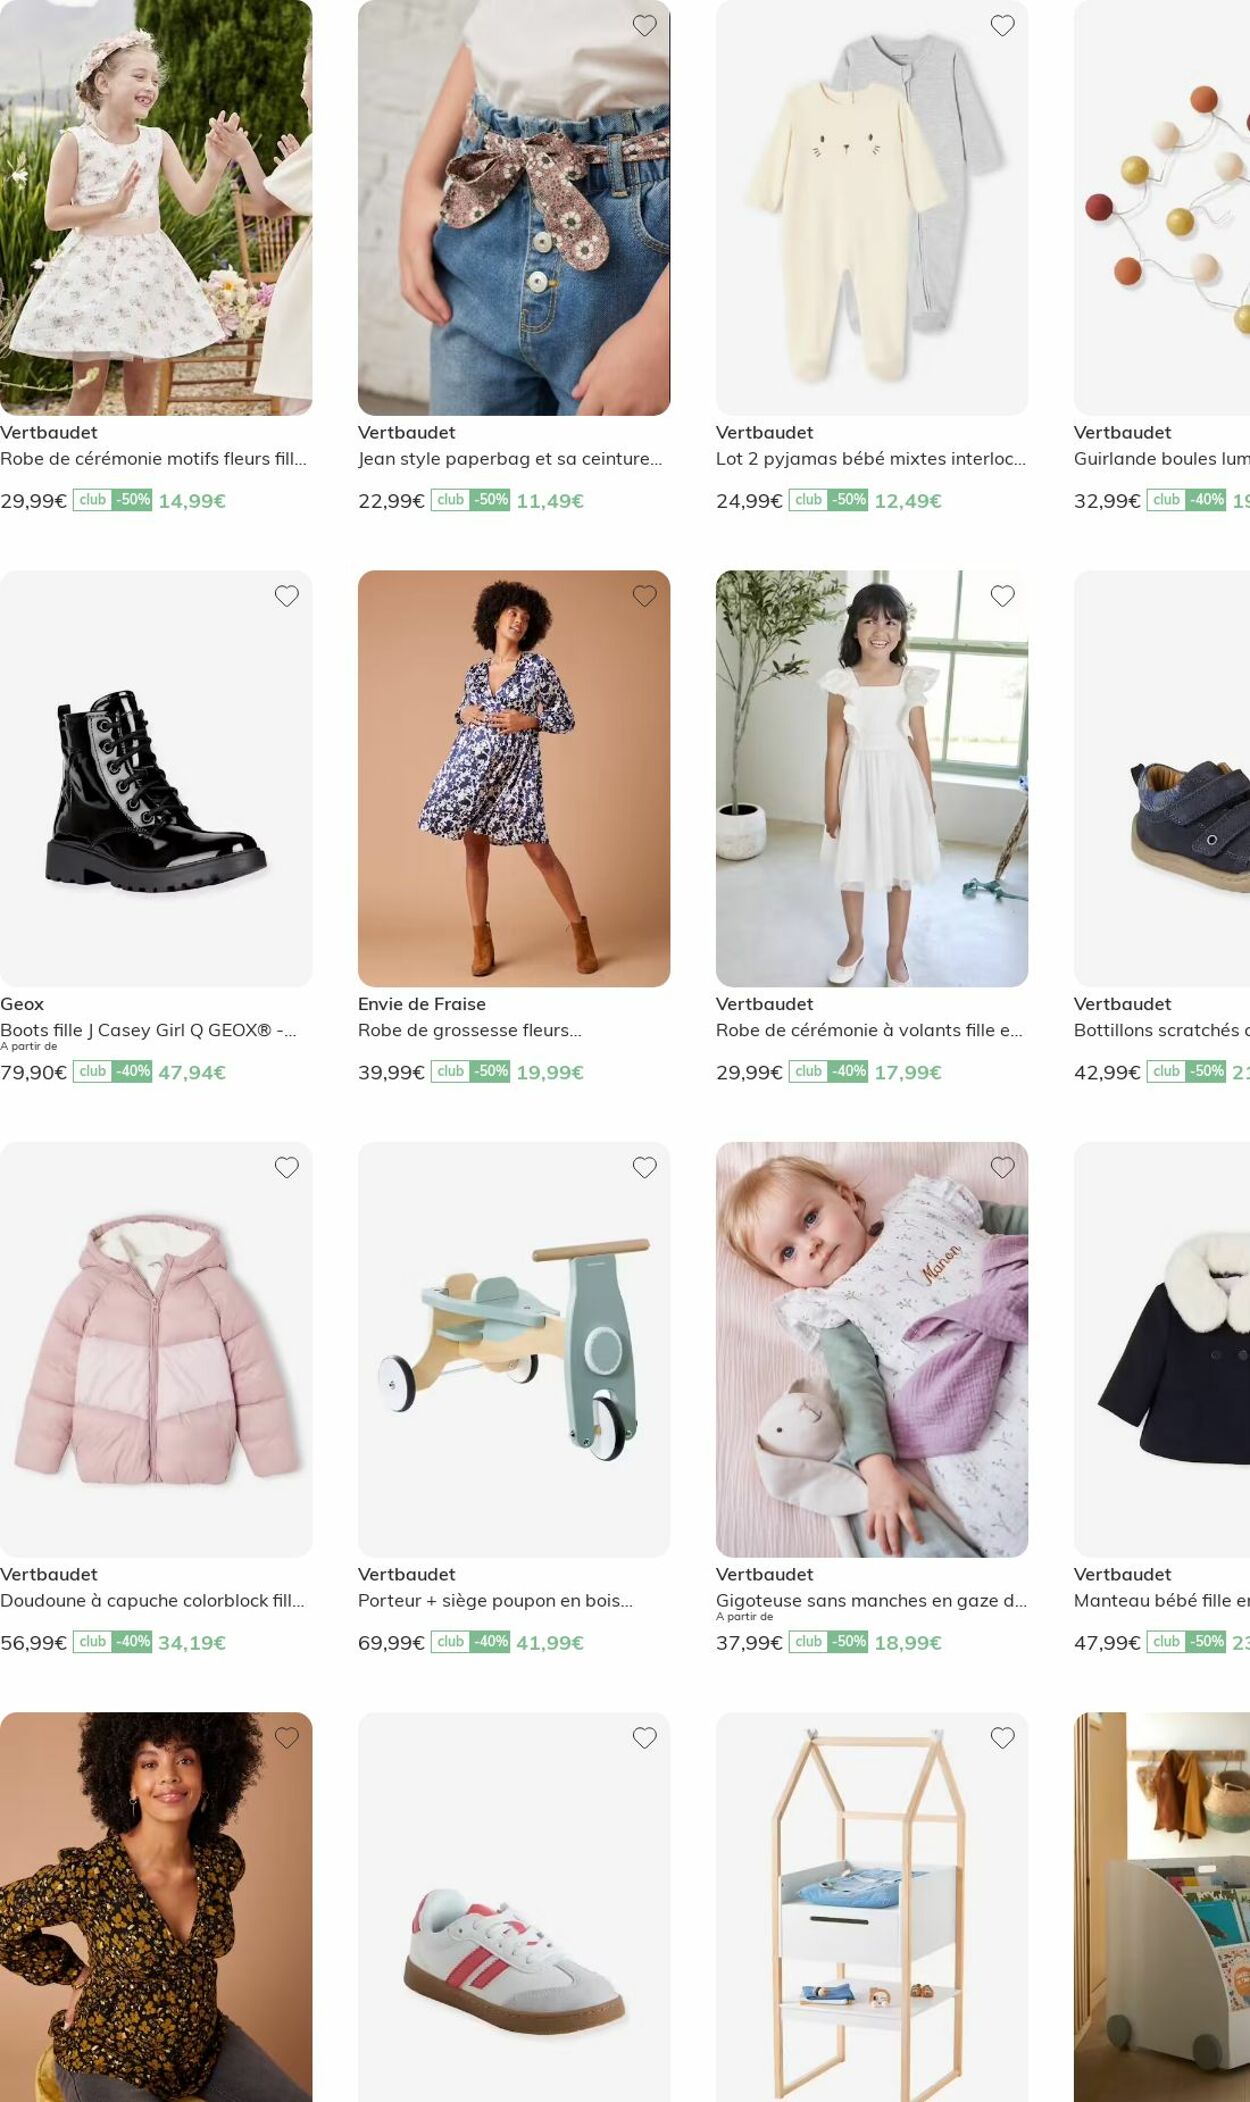Click club -50% badge on paperbag jean
Image resolution: width=1250 pixels, height=2102 pixels.
tap(470, 500)
